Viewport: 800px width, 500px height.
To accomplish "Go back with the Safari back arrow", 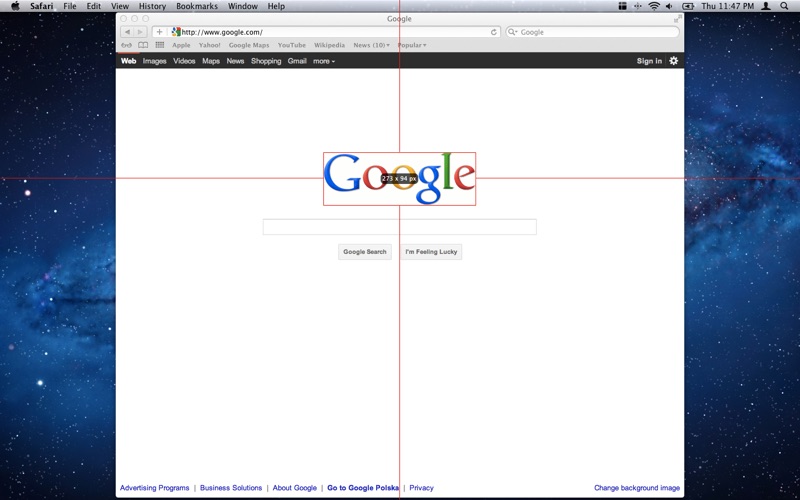I will tap(127, 32).
